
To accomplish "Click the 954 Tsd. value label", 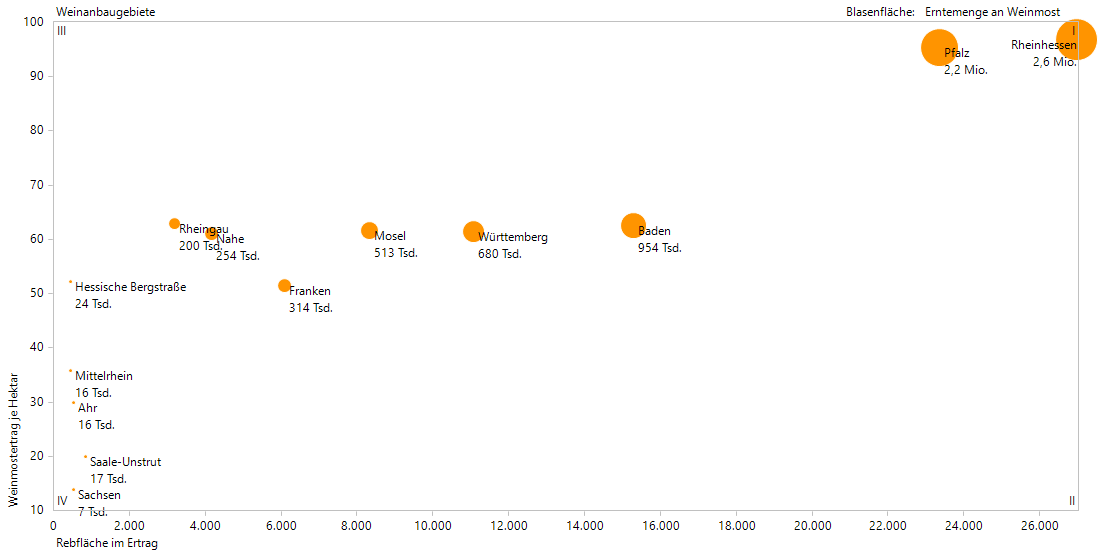I will click(659, 248).
